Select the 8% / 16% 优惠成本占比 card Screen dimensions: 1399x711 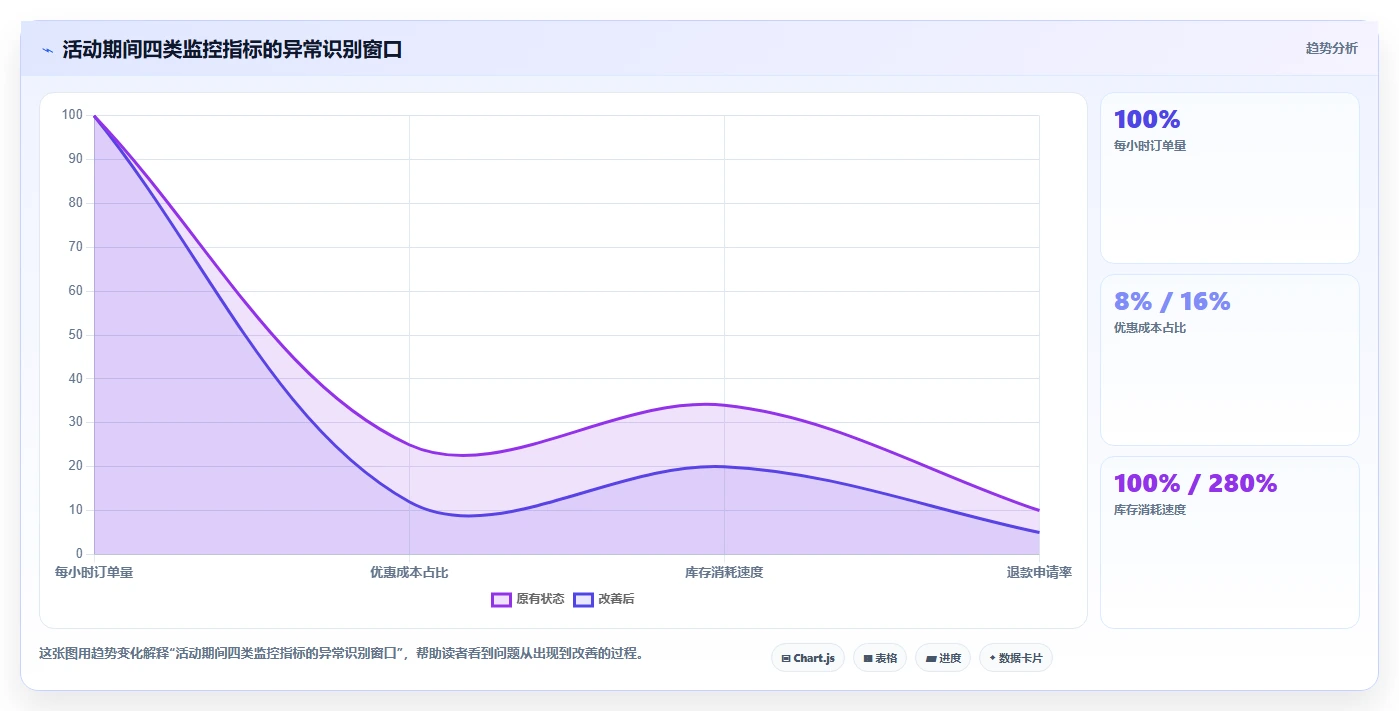1230,360
